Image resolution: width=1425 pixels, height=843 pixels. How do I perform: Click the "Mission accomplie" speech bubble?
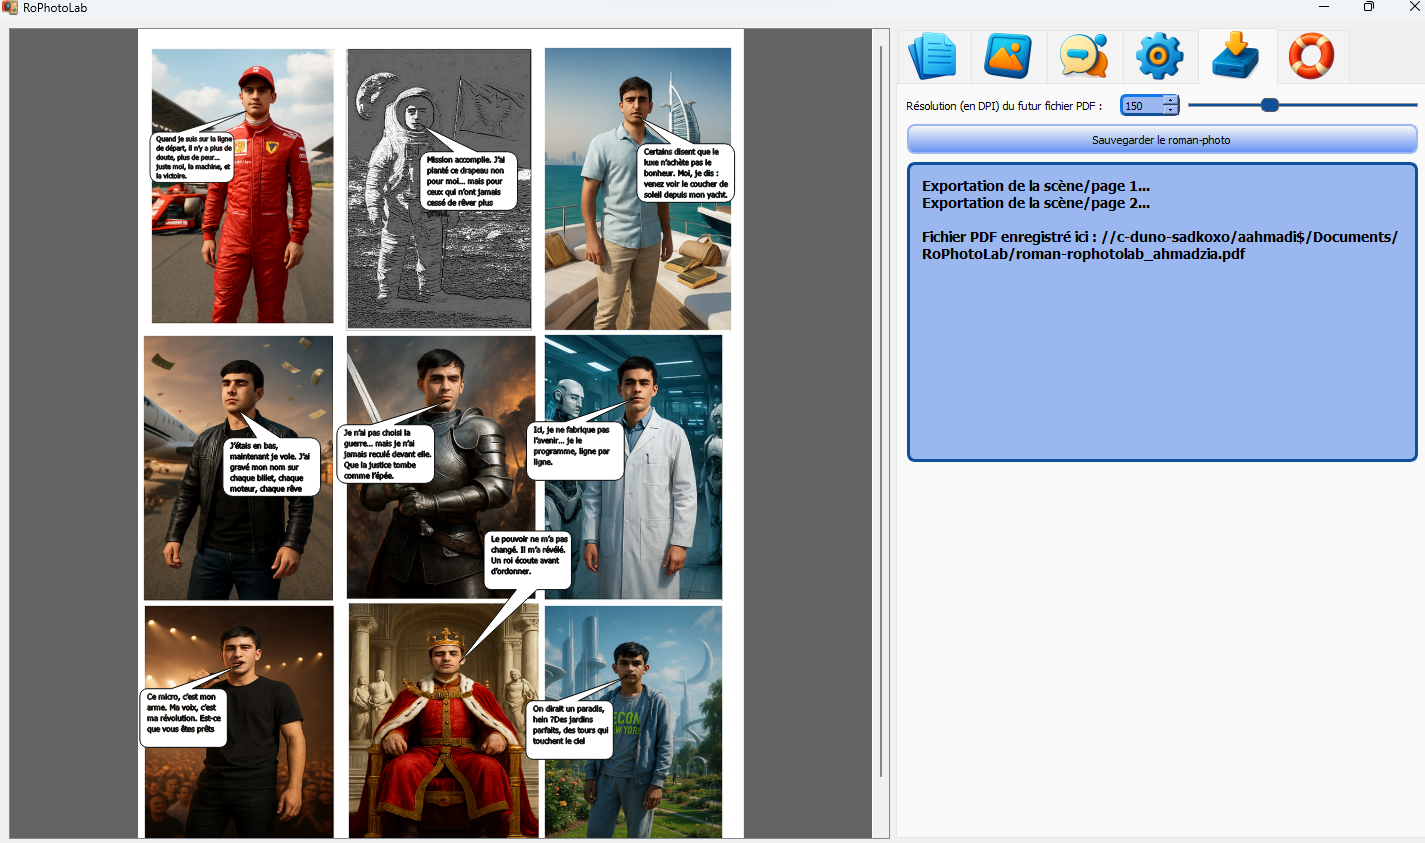(x=467, y=181)
